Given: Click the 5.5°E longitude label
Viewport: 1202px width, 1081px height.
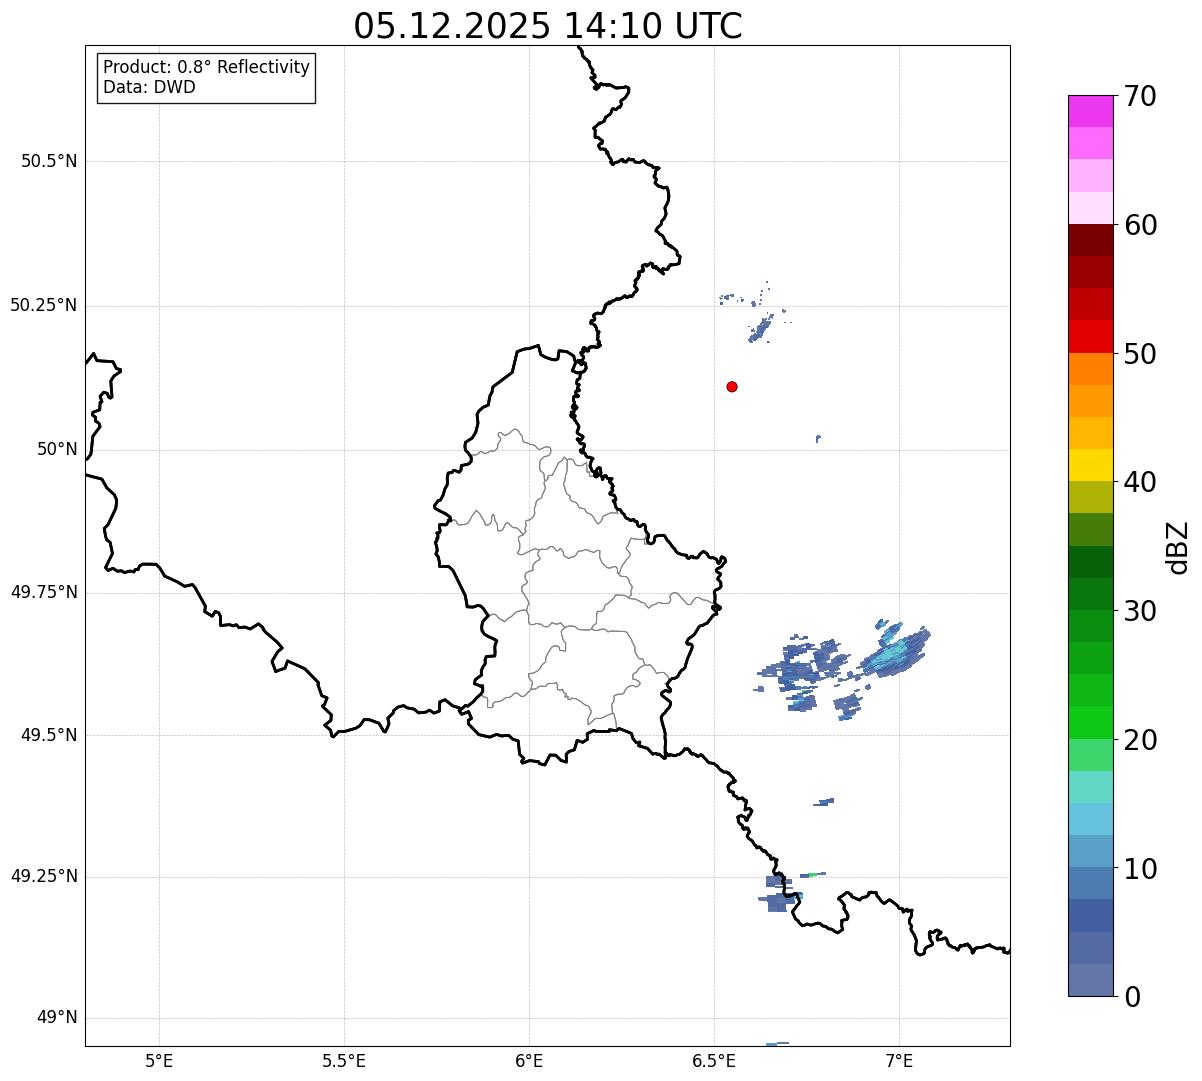Looking at the screenshot, I should [344, 1060].
